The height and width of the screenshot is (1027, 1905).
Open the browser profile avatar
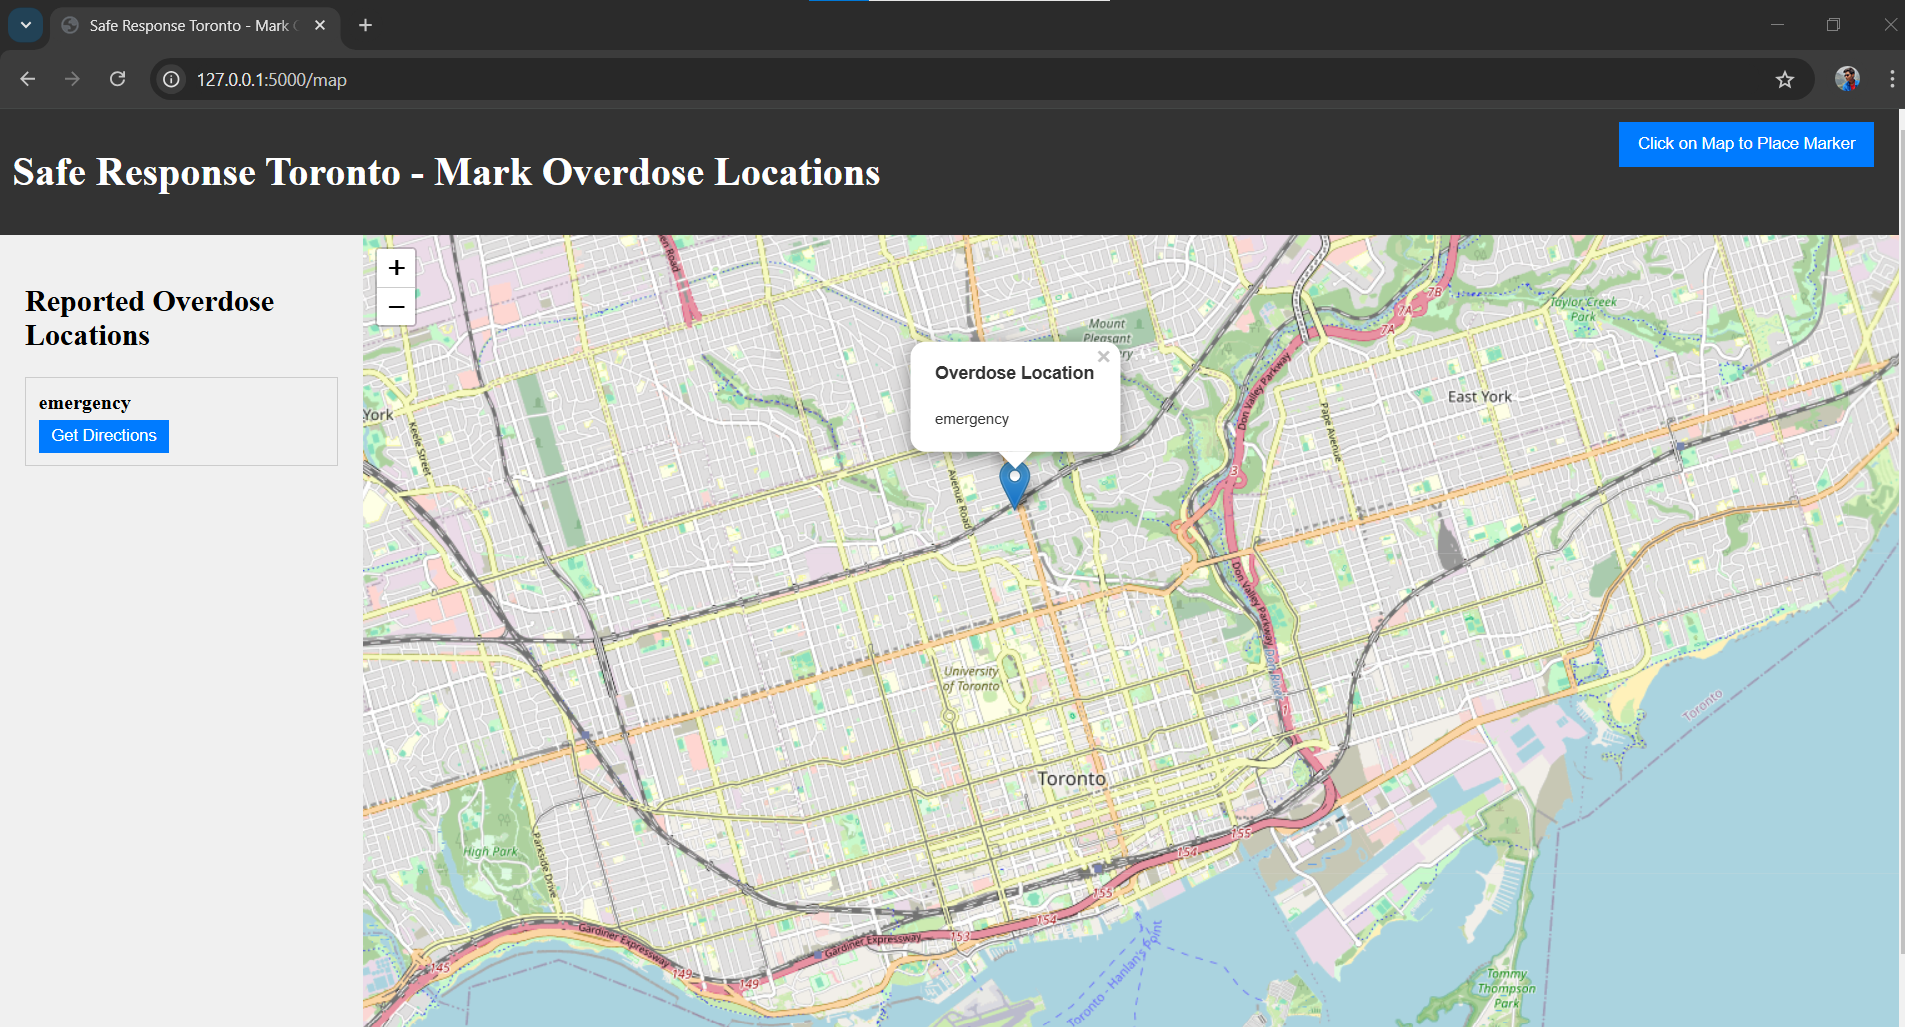(1847, 79)
